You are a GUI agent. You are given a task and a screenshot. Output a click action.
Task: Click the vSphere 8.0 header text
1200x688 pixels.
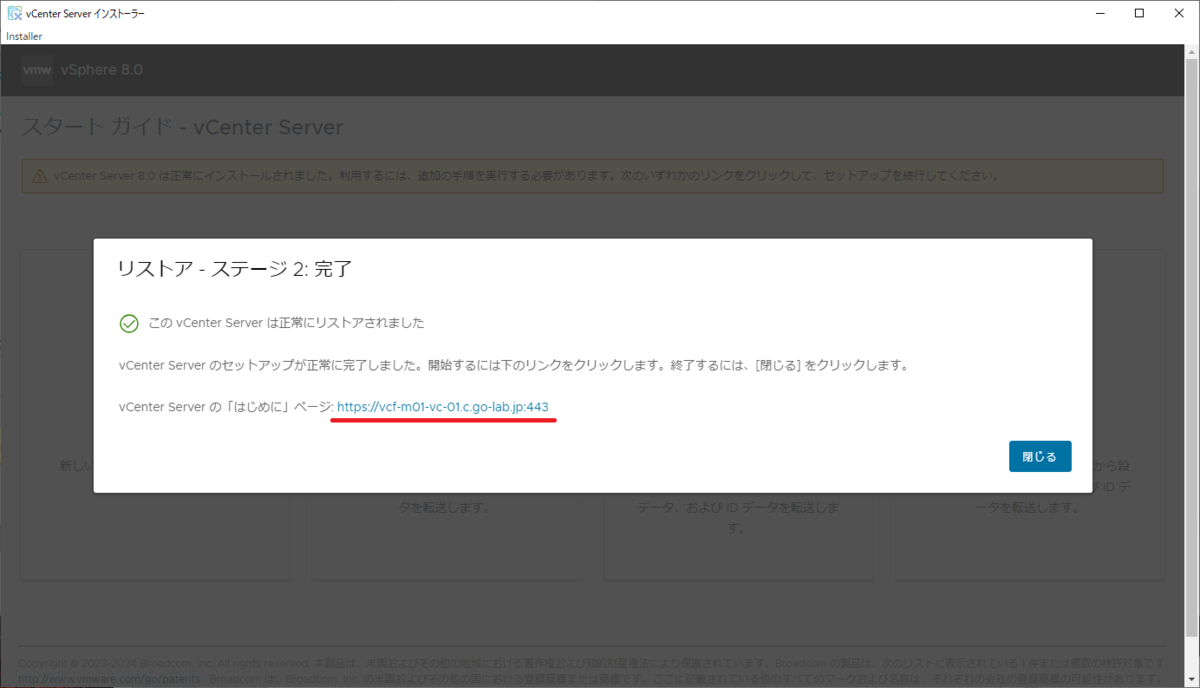click(x=102, y=70)
